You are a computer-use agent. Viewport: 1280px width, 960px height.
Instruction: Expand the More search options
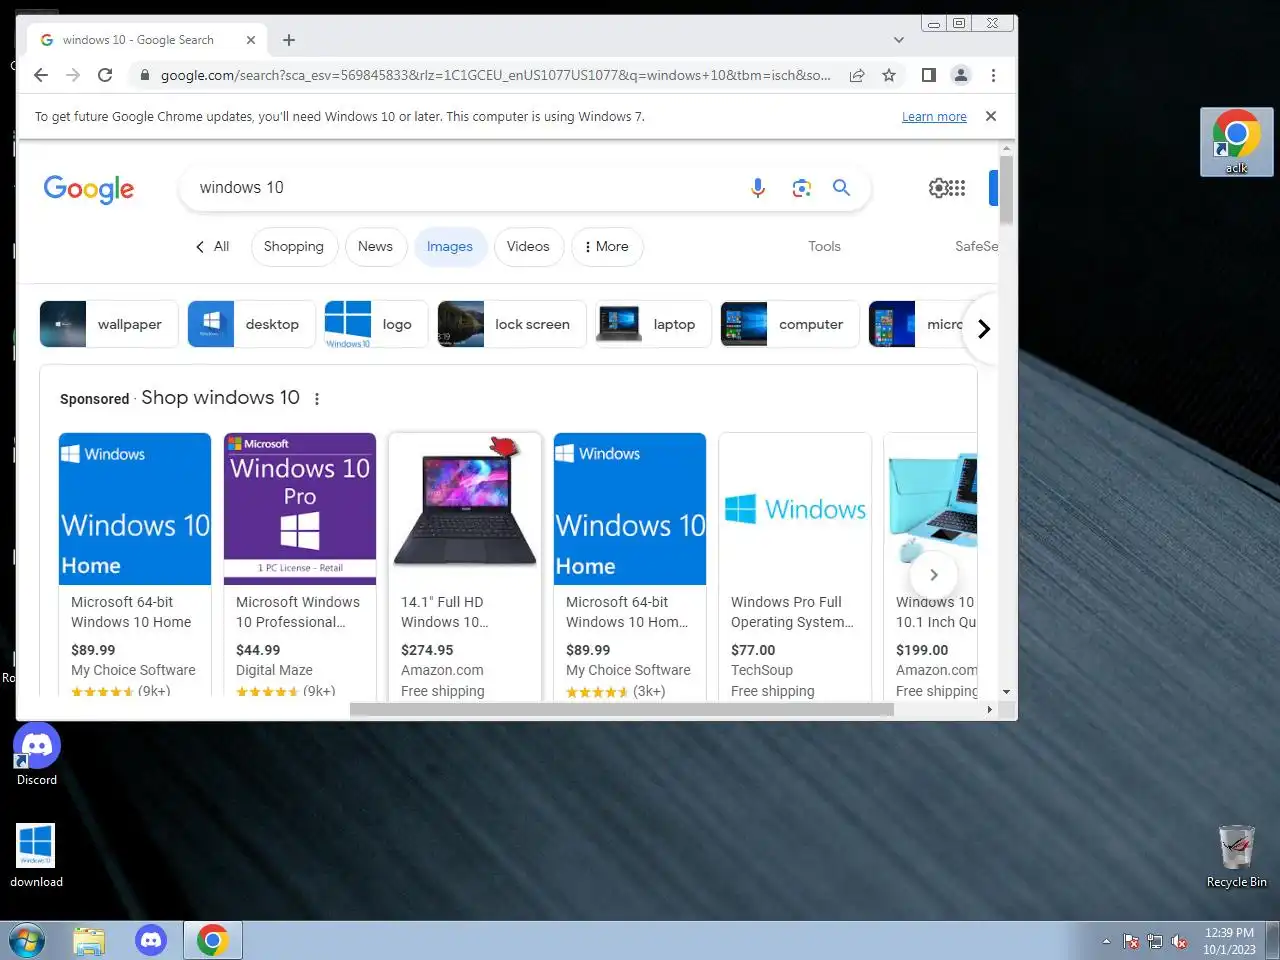[x=607, y=247]
